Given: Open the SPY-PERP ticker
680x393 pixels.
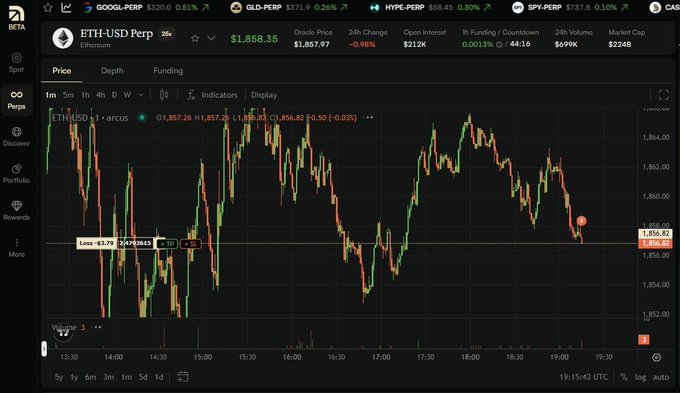Looking at the screenshot, I should coord(569,7).
